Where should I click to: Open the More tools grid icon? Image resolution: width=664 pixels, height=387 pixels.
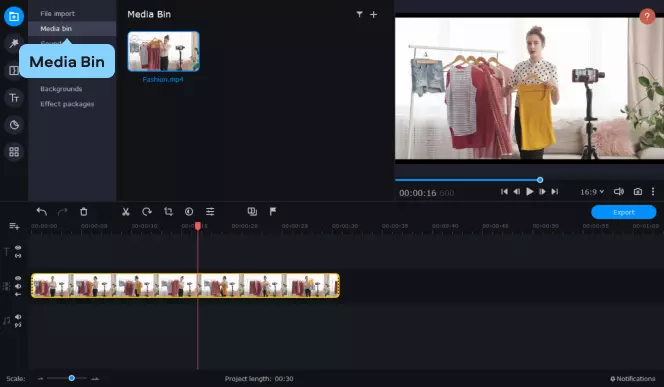[x=14, y=152]
